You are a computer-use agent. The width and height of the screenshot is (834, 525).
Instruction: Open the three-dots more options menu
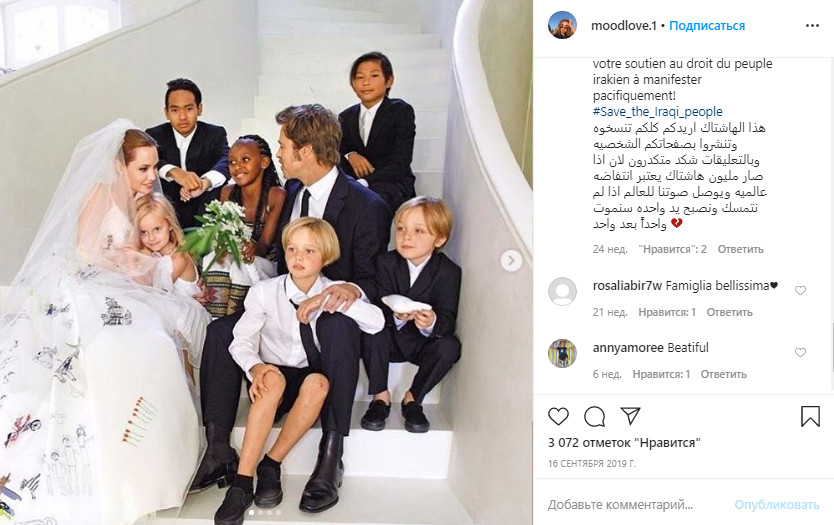pos(812,26)
